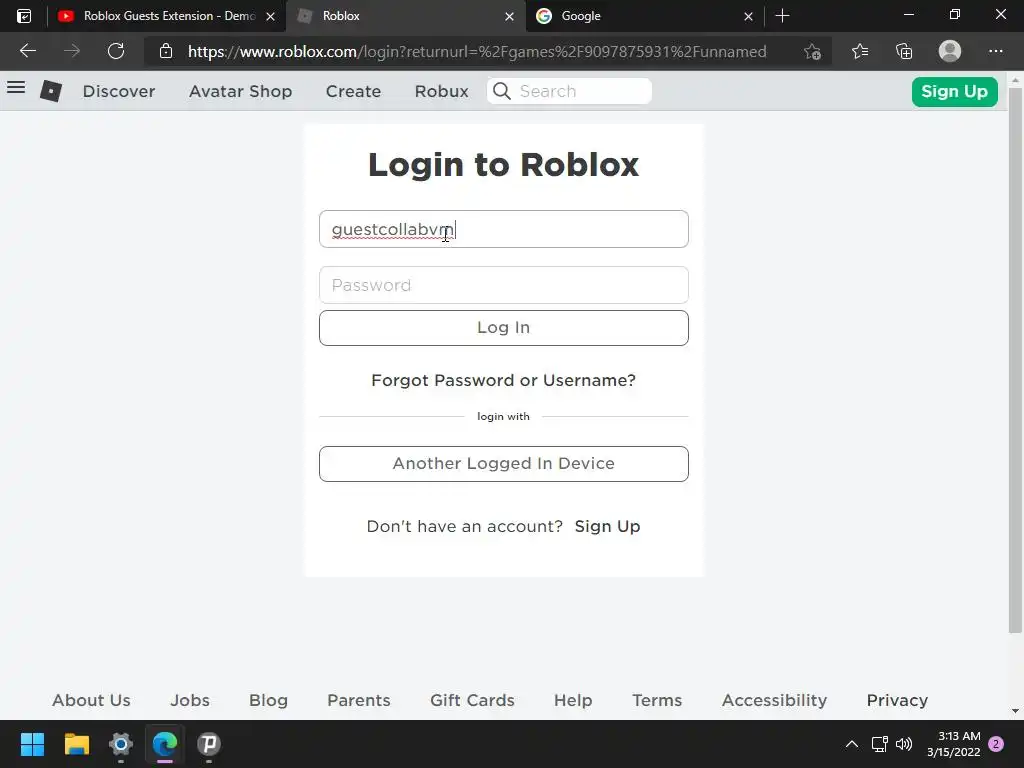Open the notification count badge
The width and height of the screenshot is (1024, 768).
pyautogui.click(x=996, y=744)
